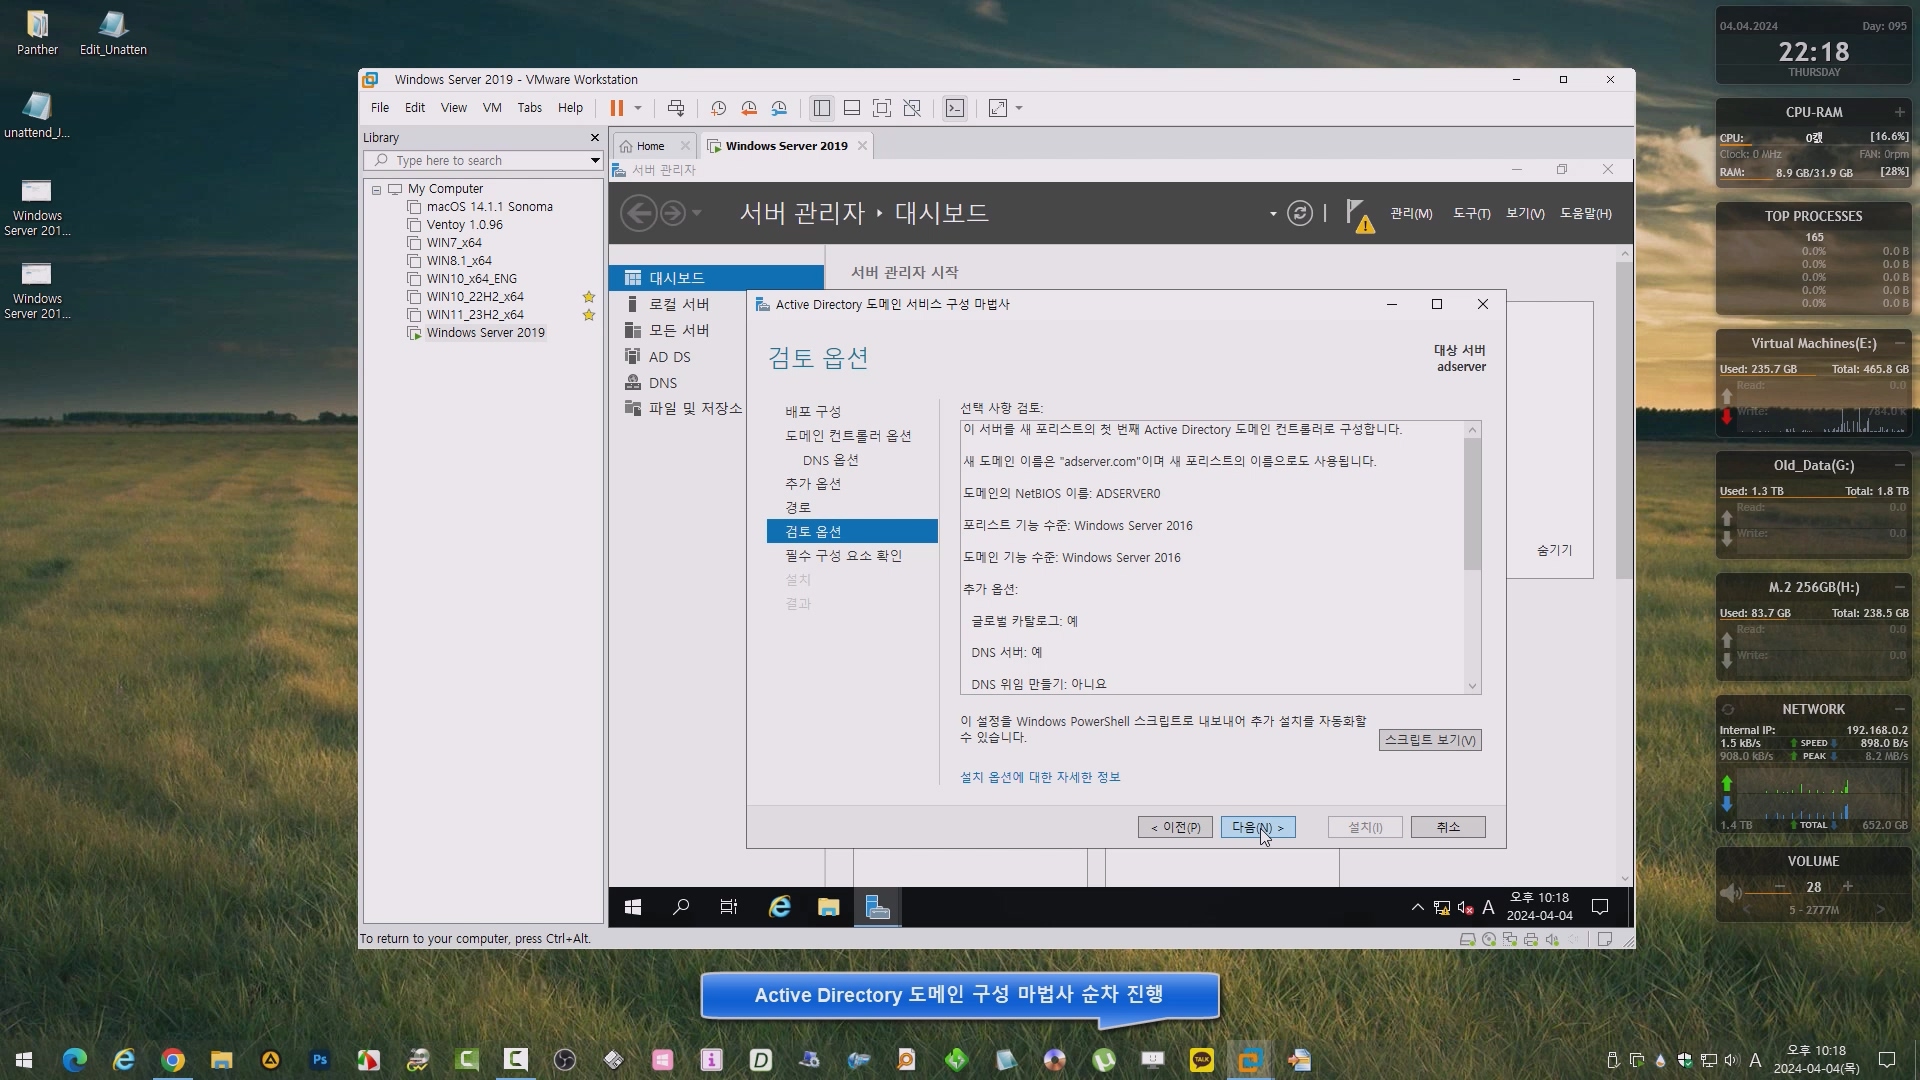Collapse the My Computer tree node

coord(377,189)
